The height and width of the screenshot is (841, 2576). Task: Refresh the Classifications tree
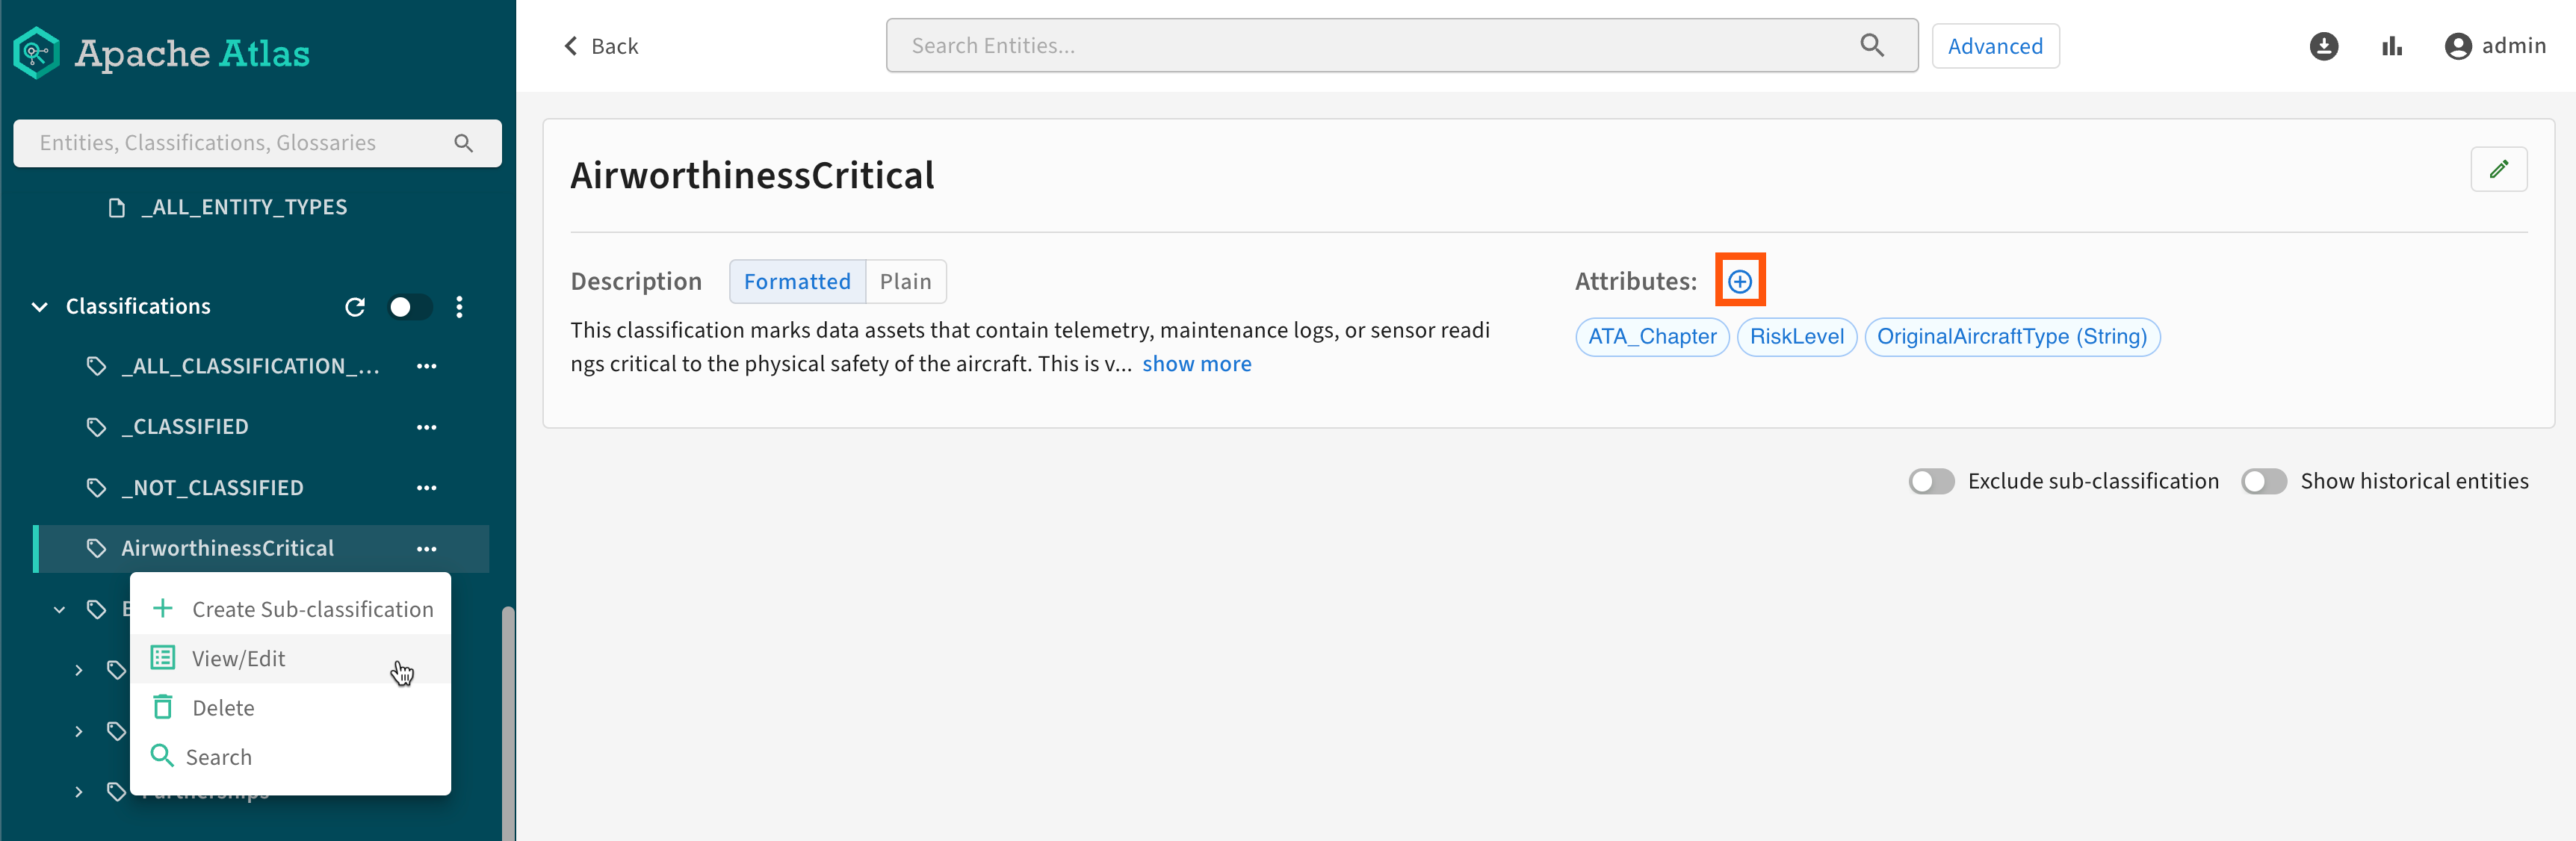pos(355,307)
